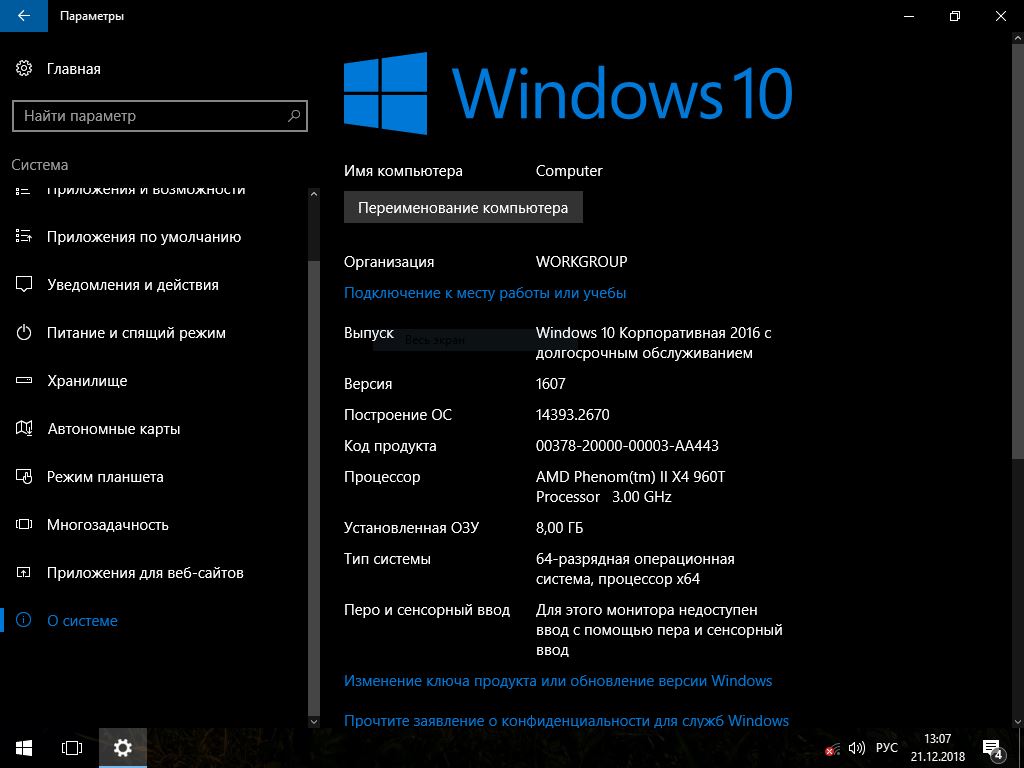This screenshot has height=768, width=1024.
Task: Click the search magnifier icon
Action: click(294, 116)
